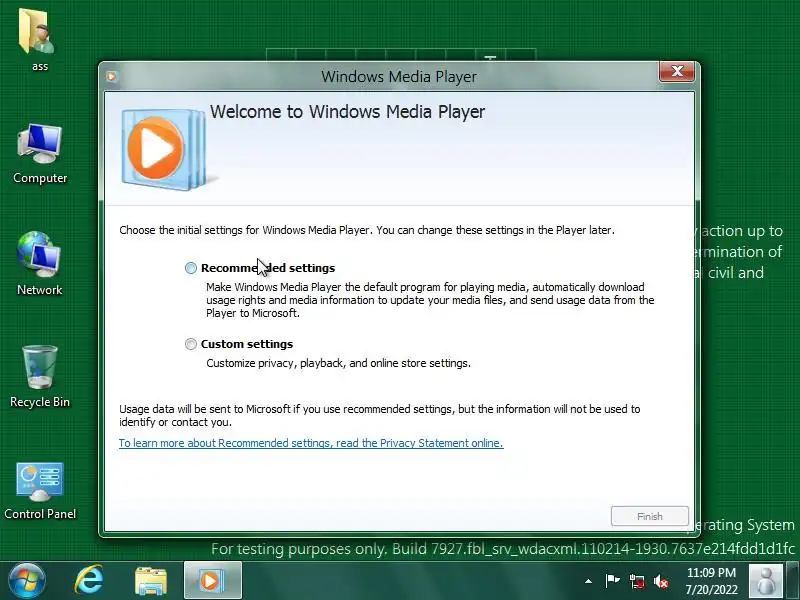Viewport: 800px width, 600px height.
Task: Choose the Custom settings radio button
Action: click(x=191, y=344)
